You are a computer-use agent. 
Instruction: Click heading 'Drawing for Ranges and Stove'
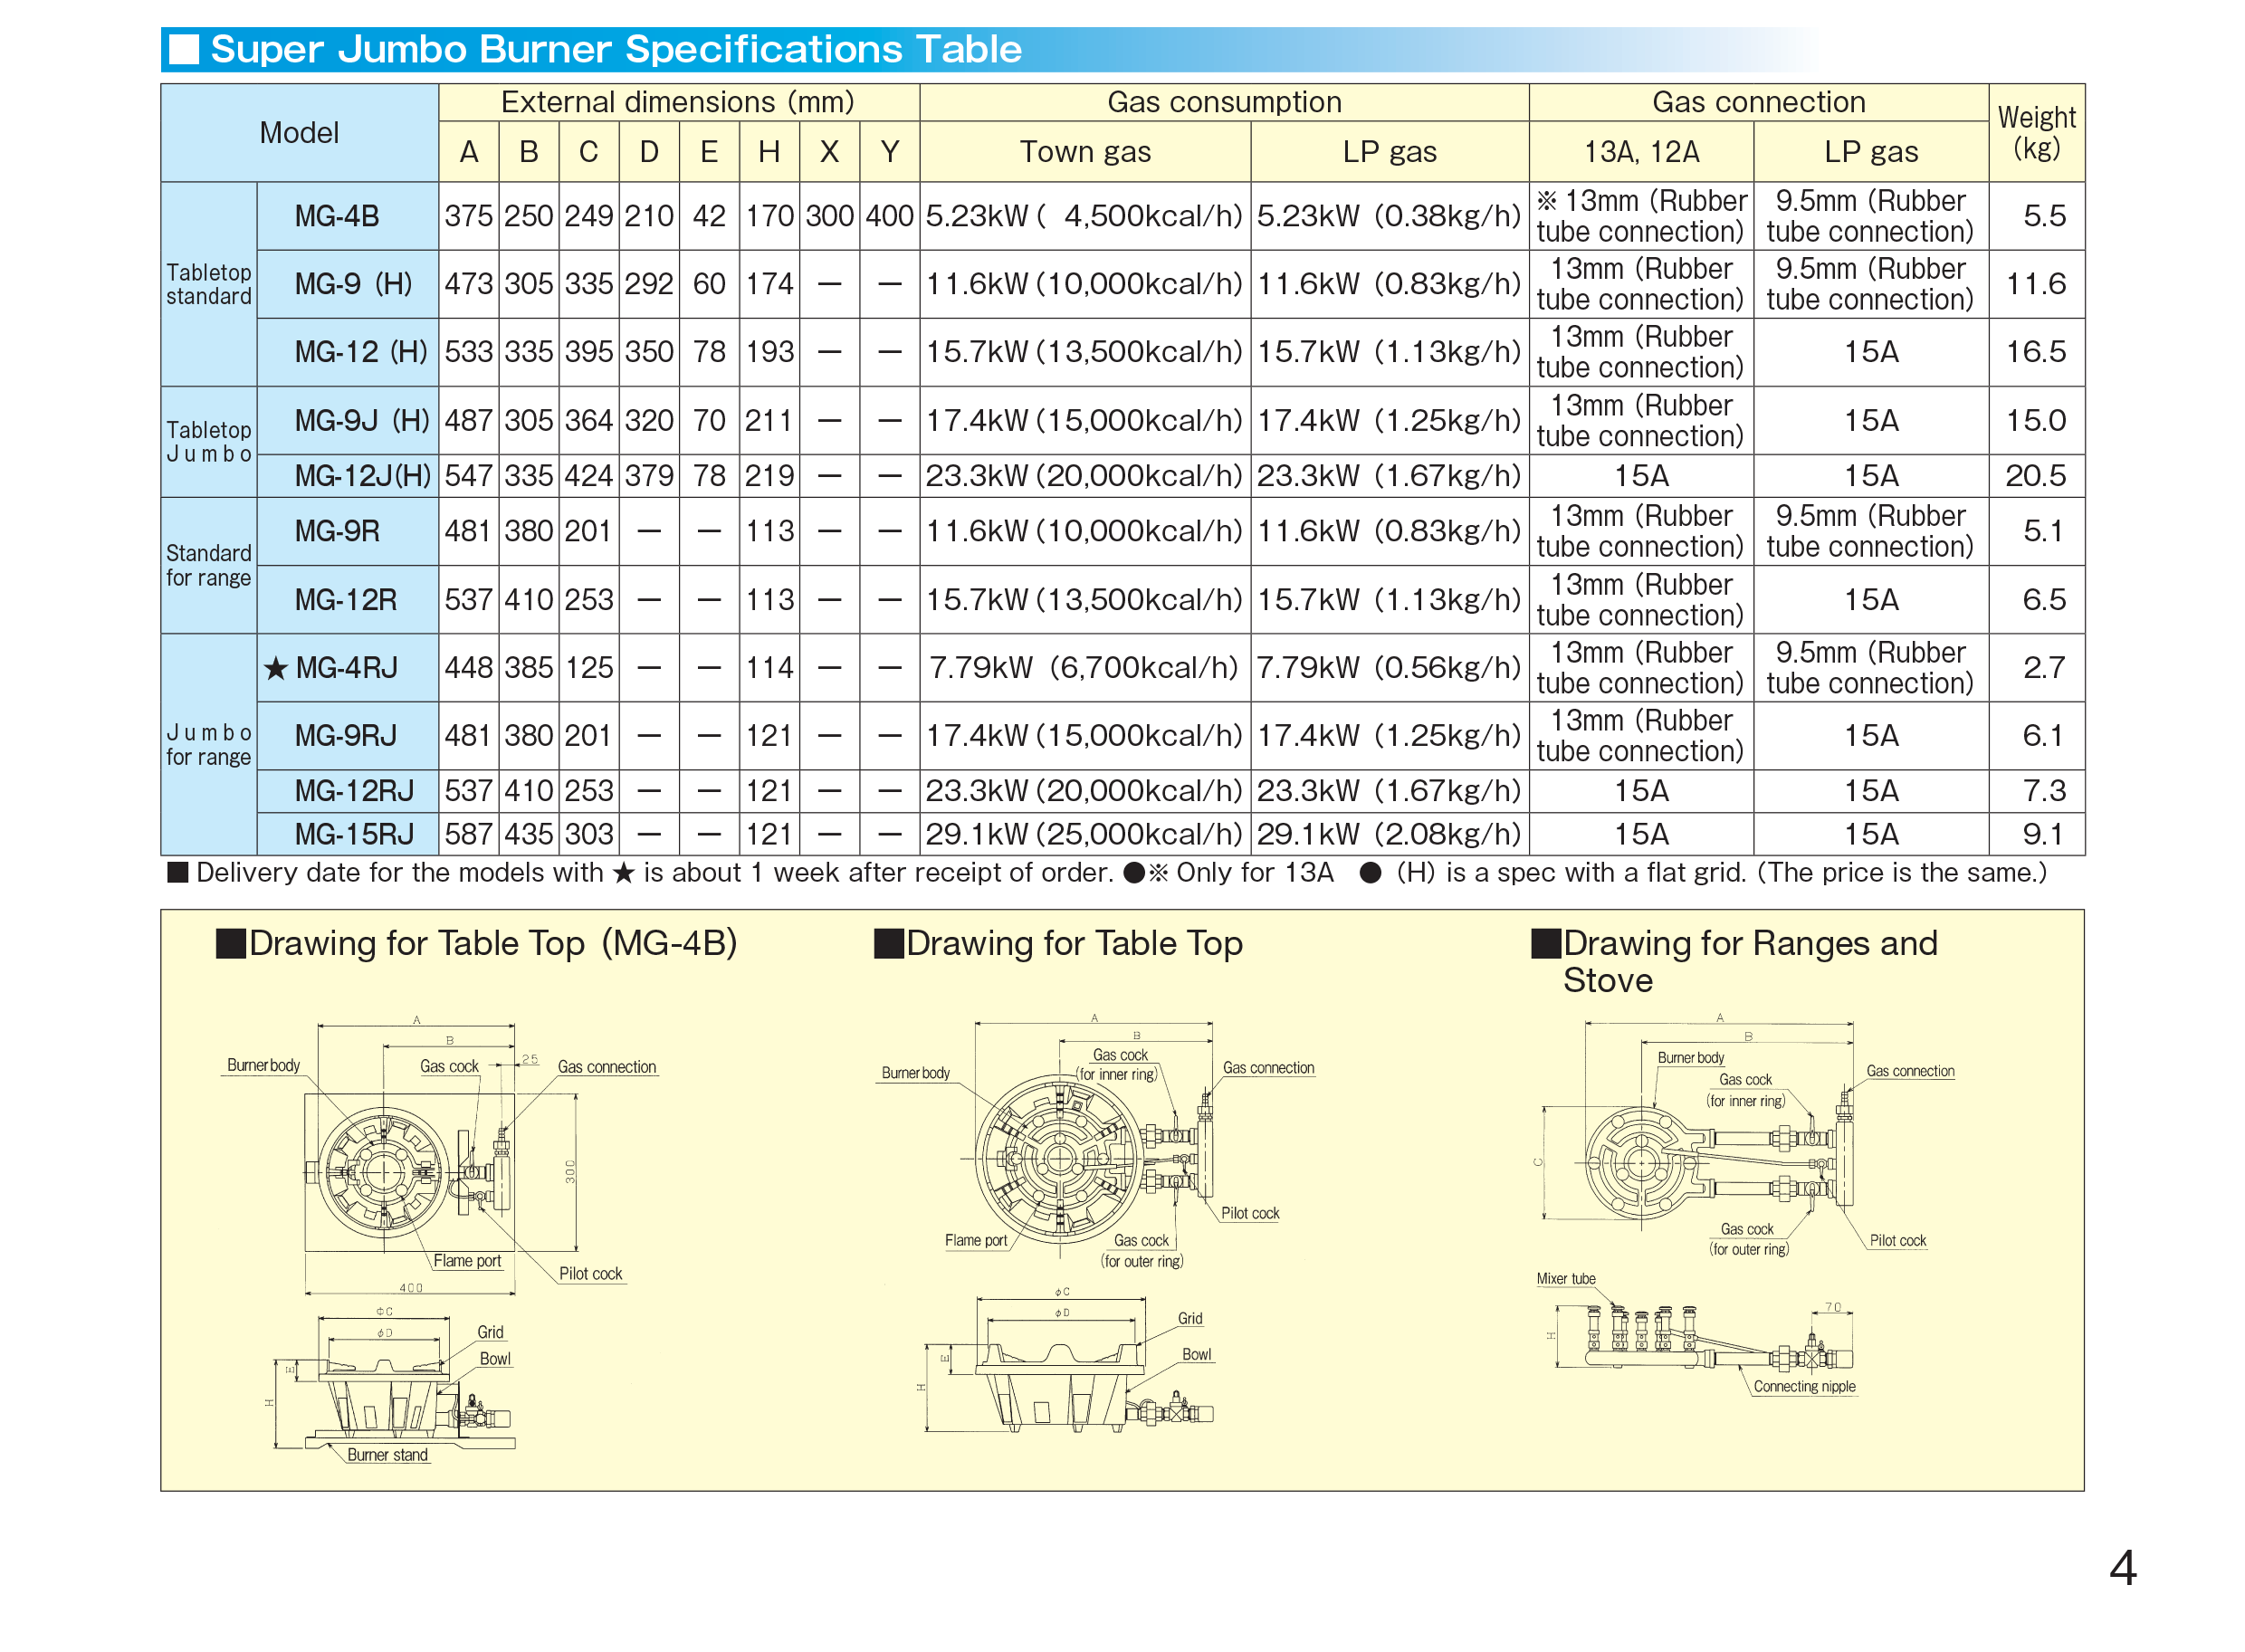[1735, 962]
